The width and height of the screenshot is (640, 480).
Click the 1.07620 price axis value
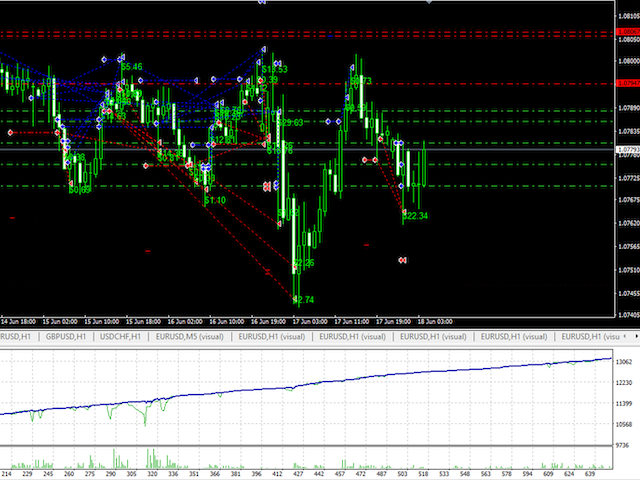(x=629, y=223)
